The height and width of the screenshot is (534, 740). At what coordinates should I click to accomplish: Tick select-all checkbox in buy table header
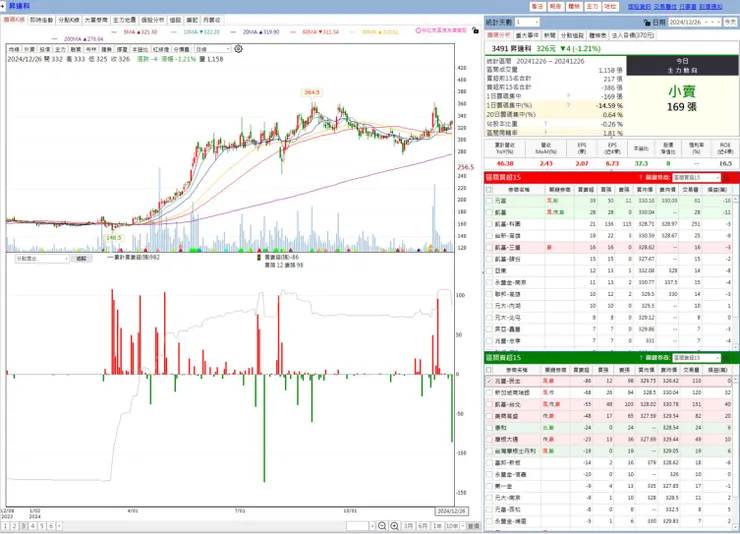click(x=489, y=189)
